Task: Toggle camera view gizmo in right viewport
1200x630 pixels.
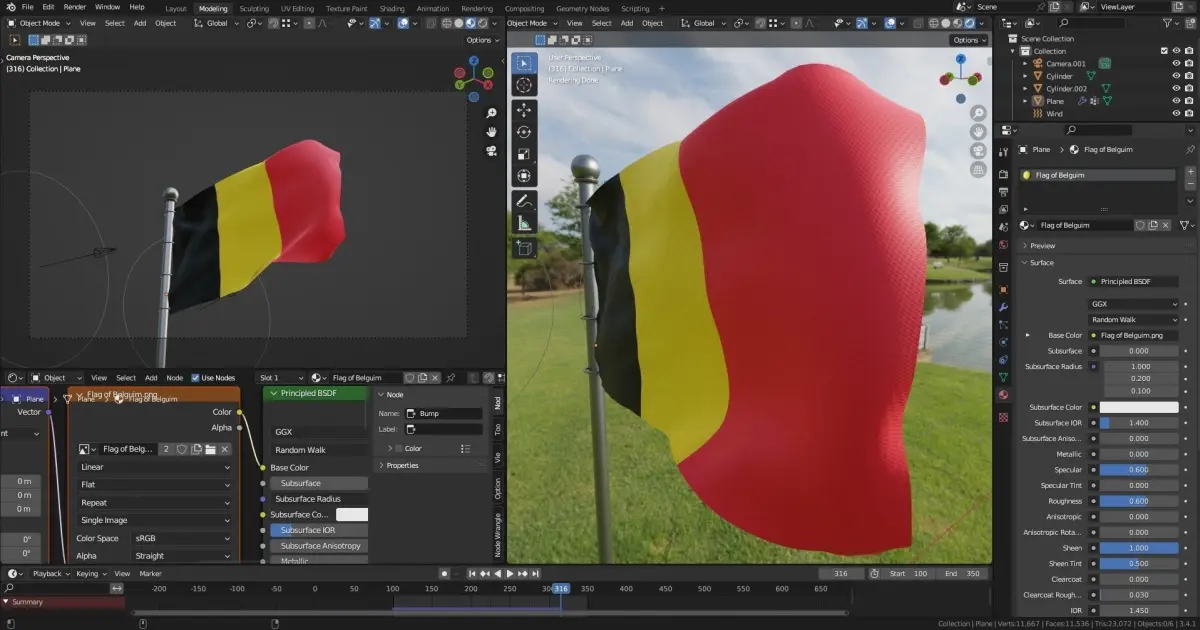Action: tap(978, 150)
